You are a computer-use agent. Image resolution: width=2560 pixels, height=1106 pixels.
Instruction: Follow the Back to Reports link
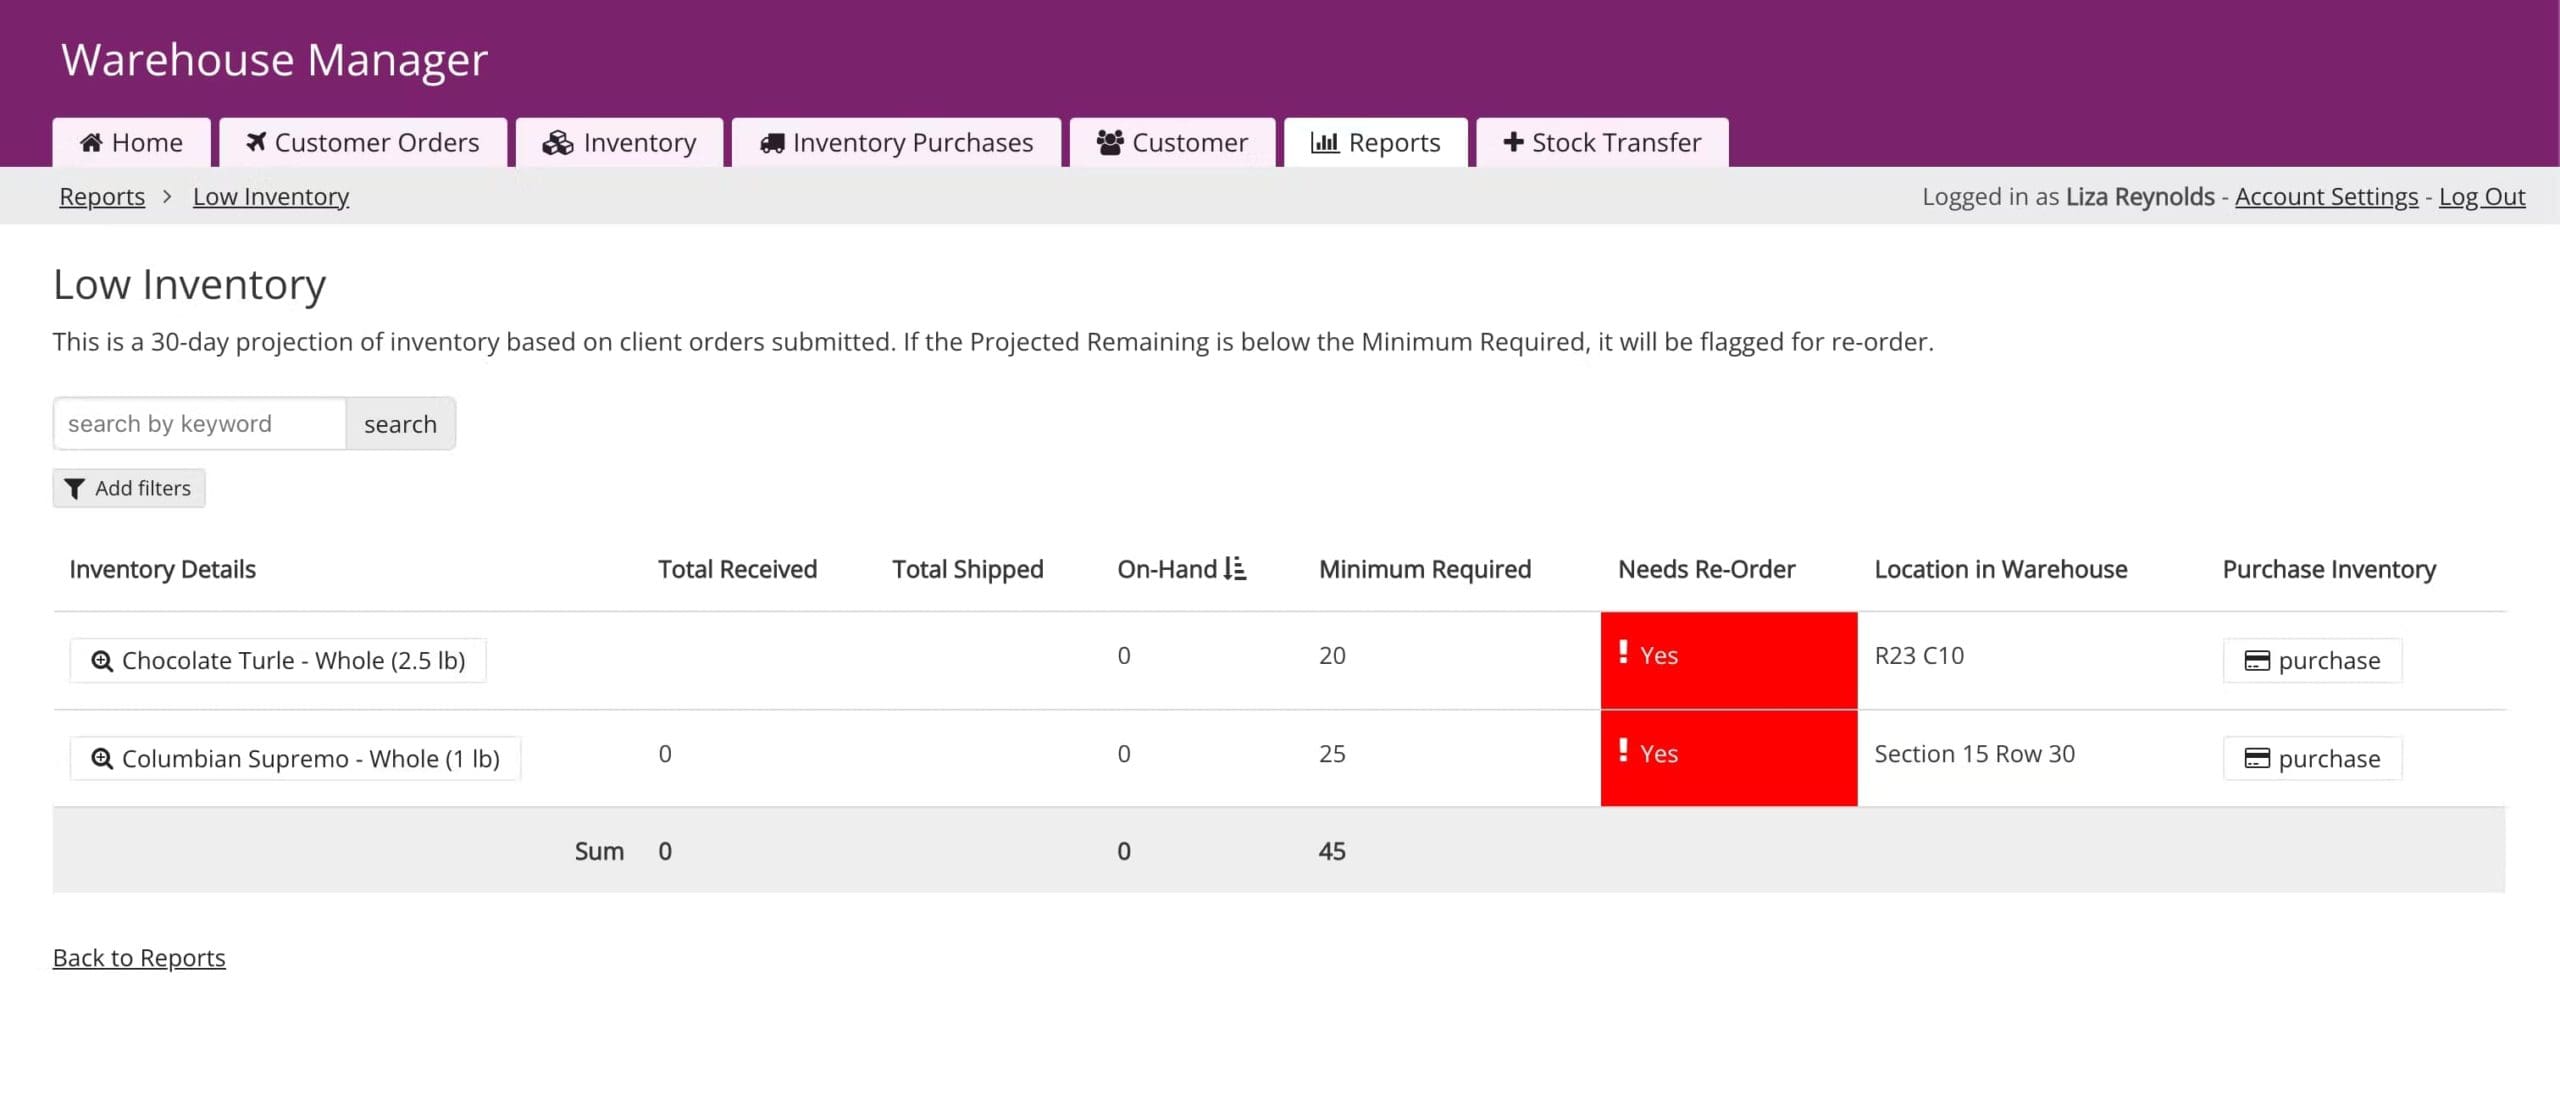[x=139, y=958]
